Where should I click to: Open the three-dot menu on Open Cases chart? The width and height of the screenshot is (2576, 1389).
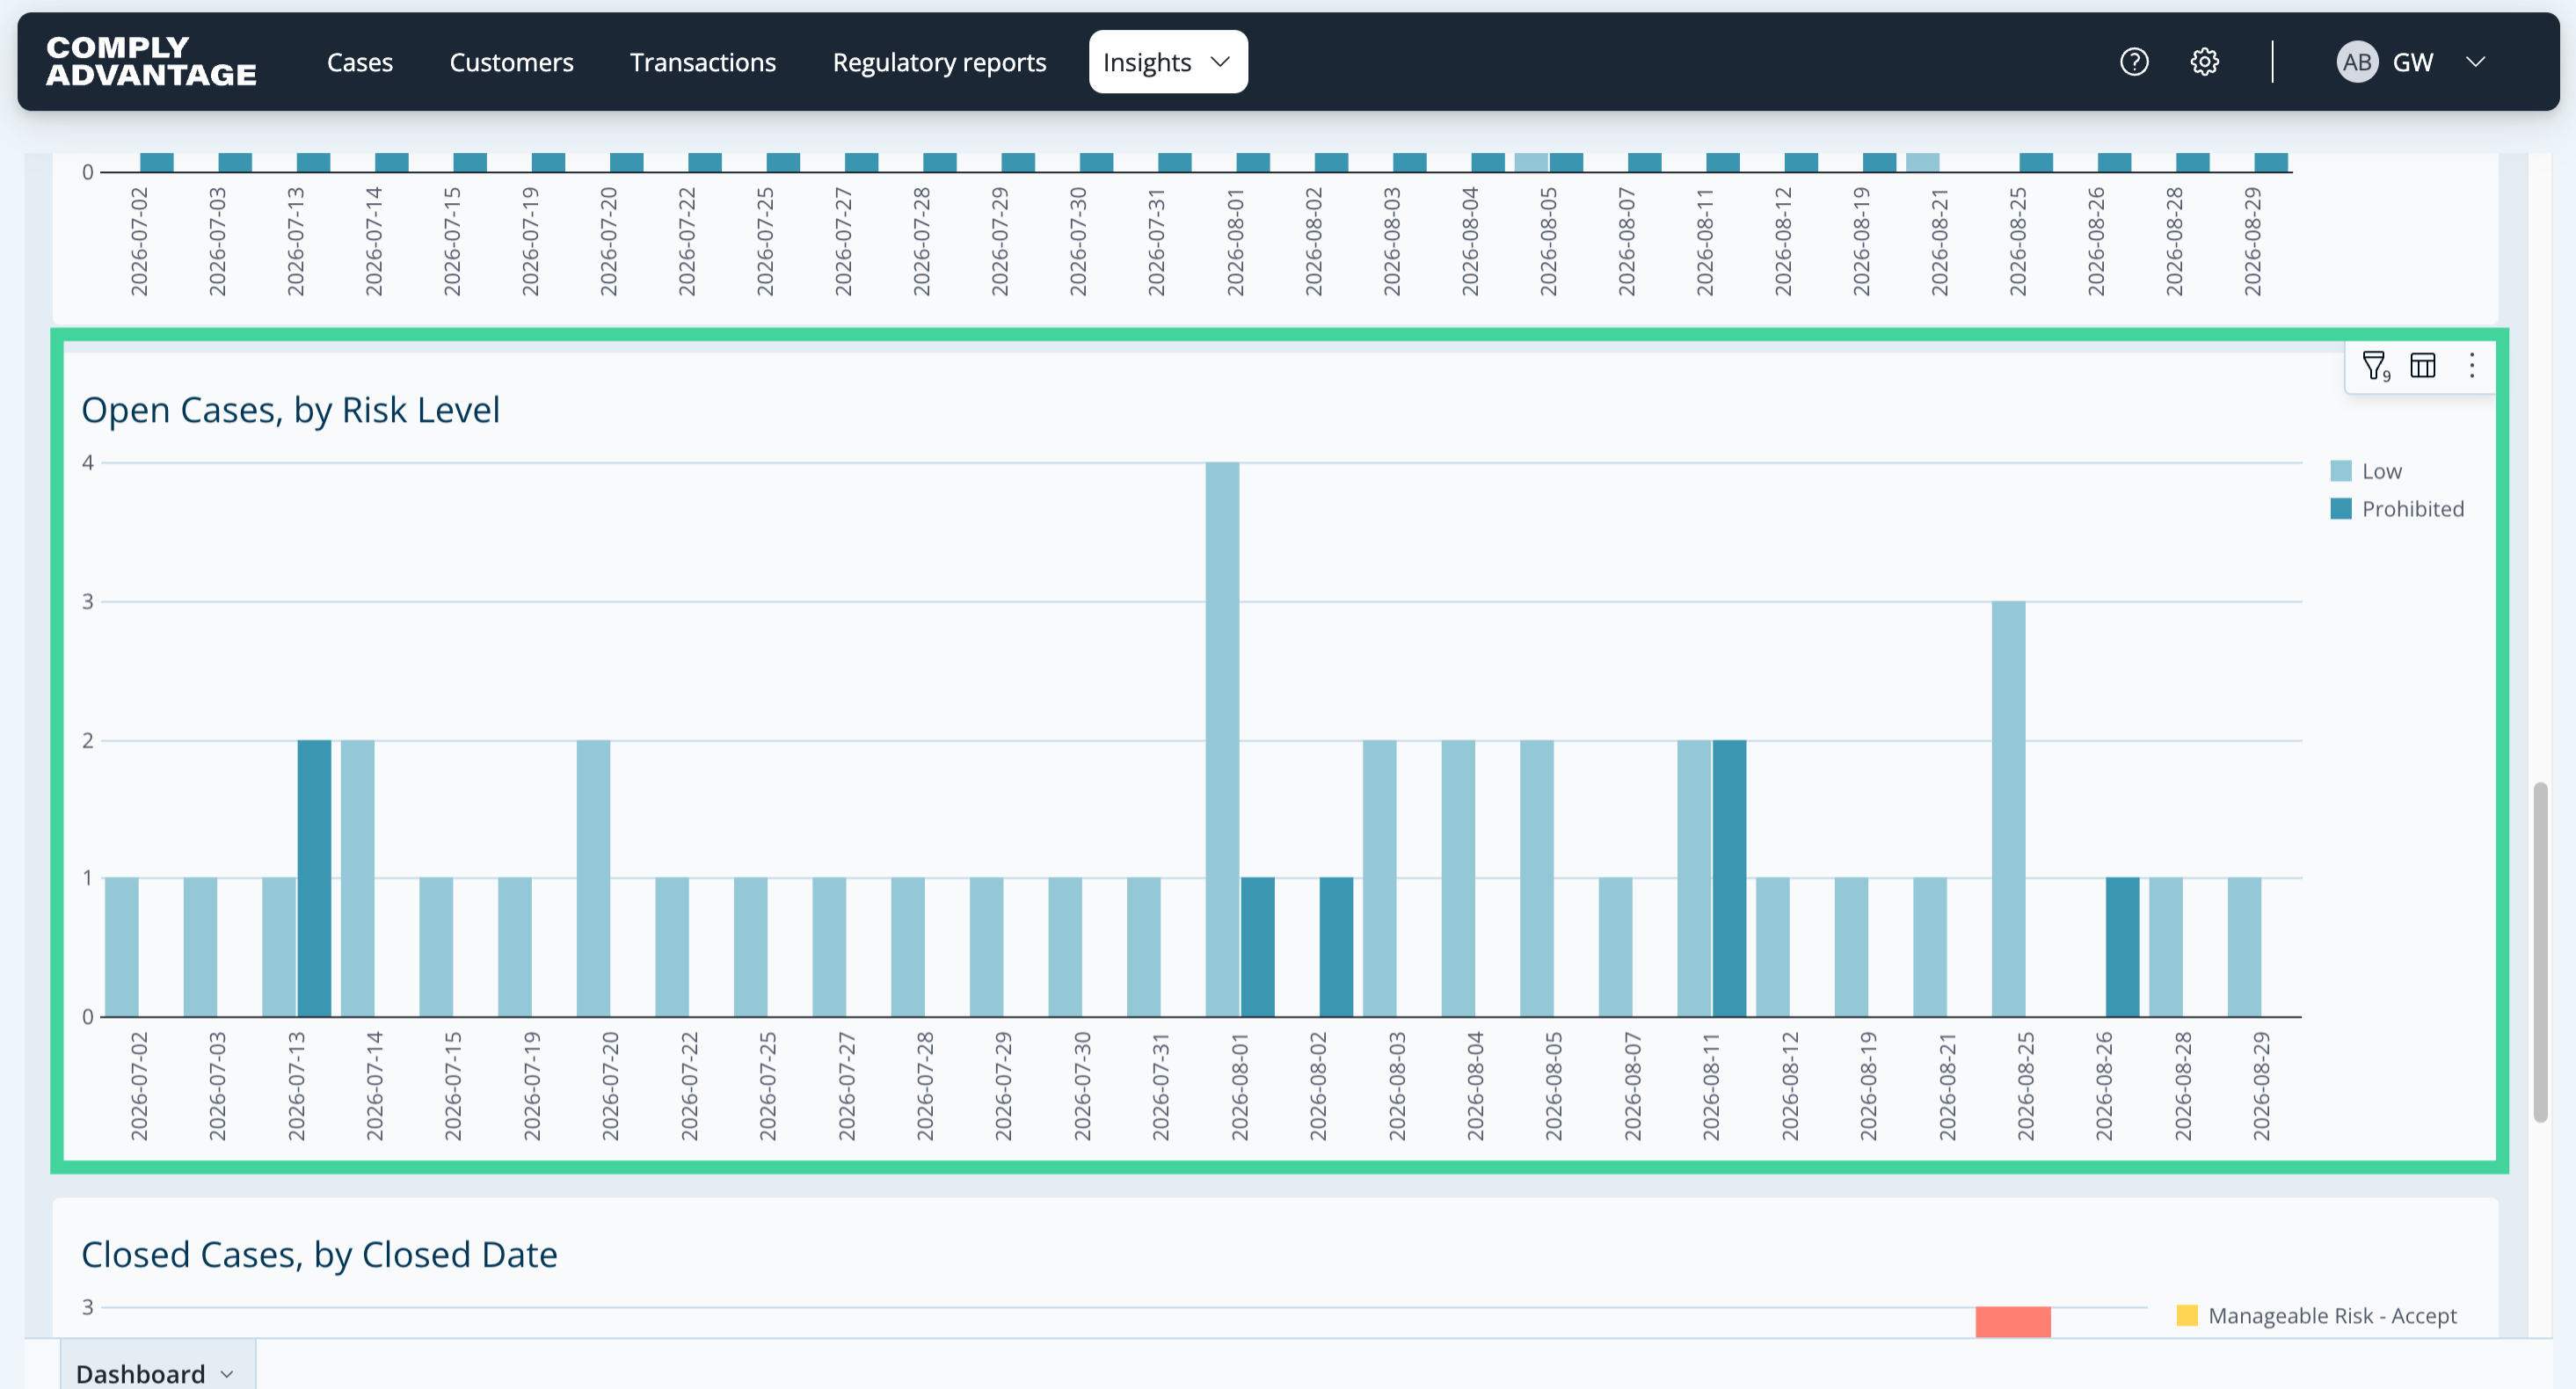2472,365
